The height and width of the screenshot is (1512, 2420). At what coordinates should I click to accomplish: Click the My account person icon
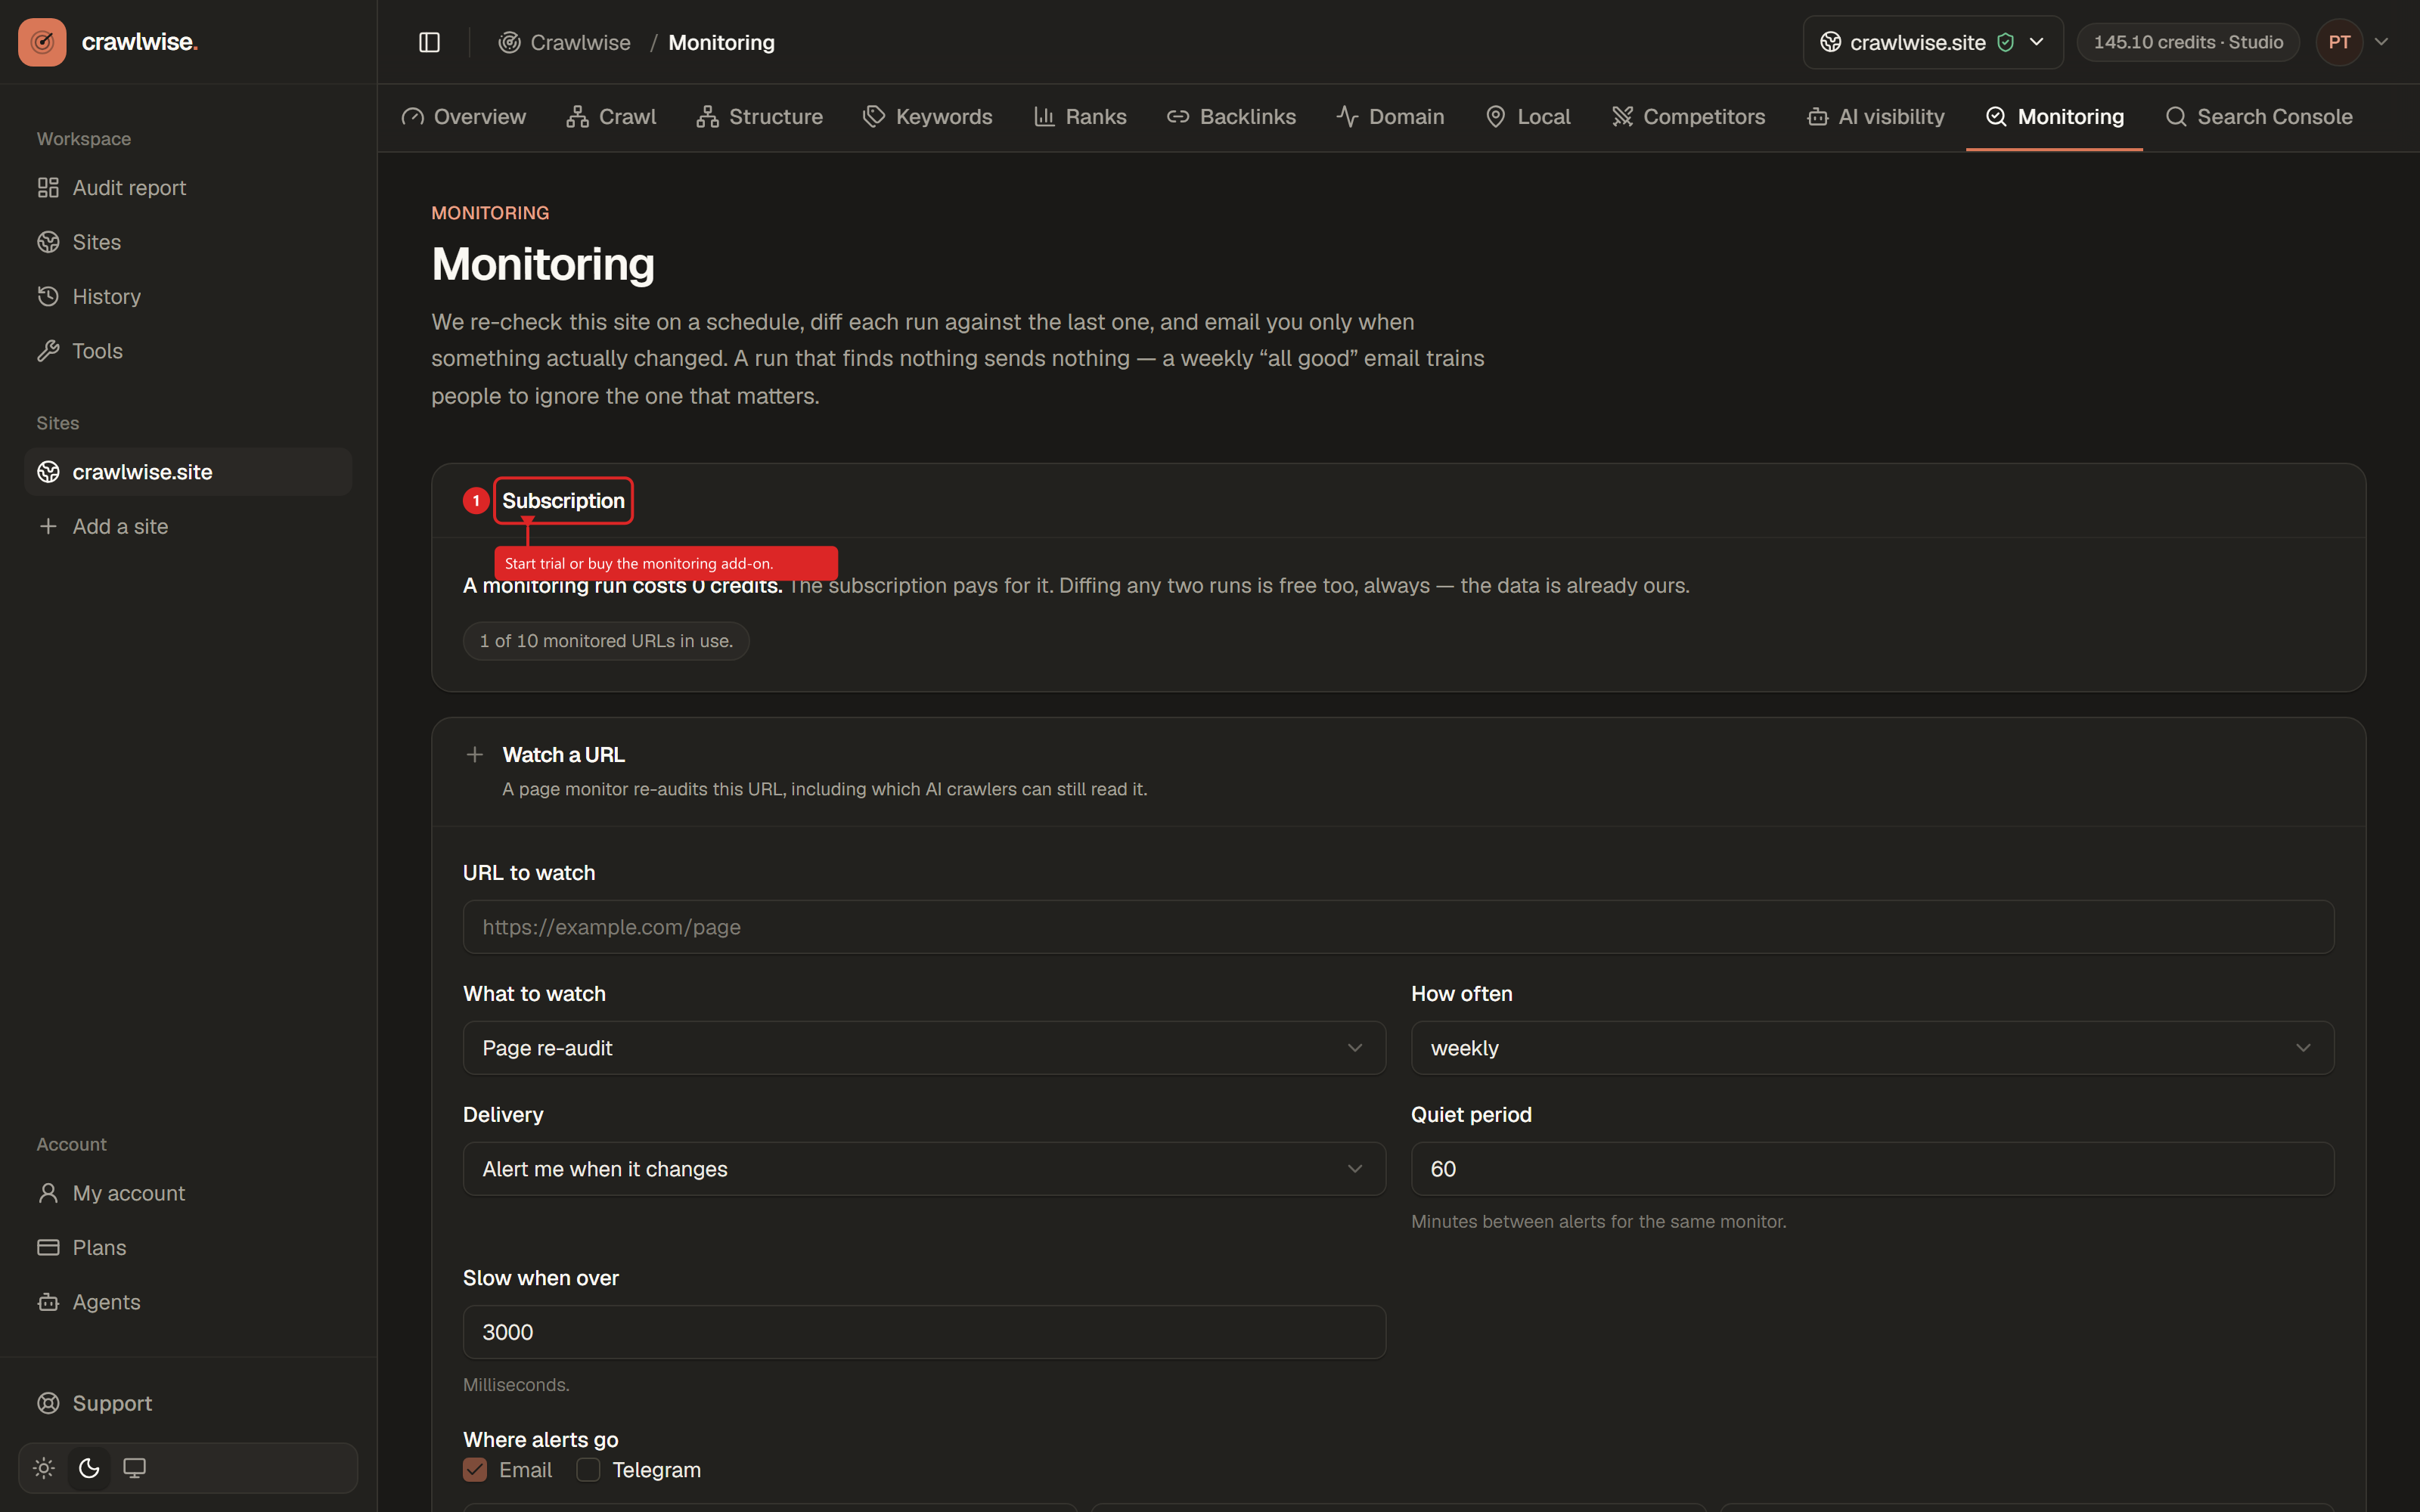pyautogui.click(x=48, y=1193)
